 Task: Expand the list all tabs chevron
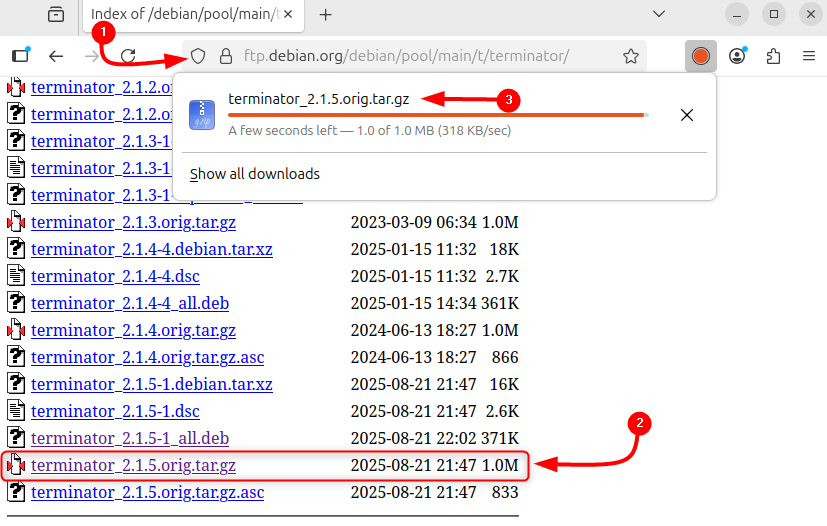tap(658, 14)
